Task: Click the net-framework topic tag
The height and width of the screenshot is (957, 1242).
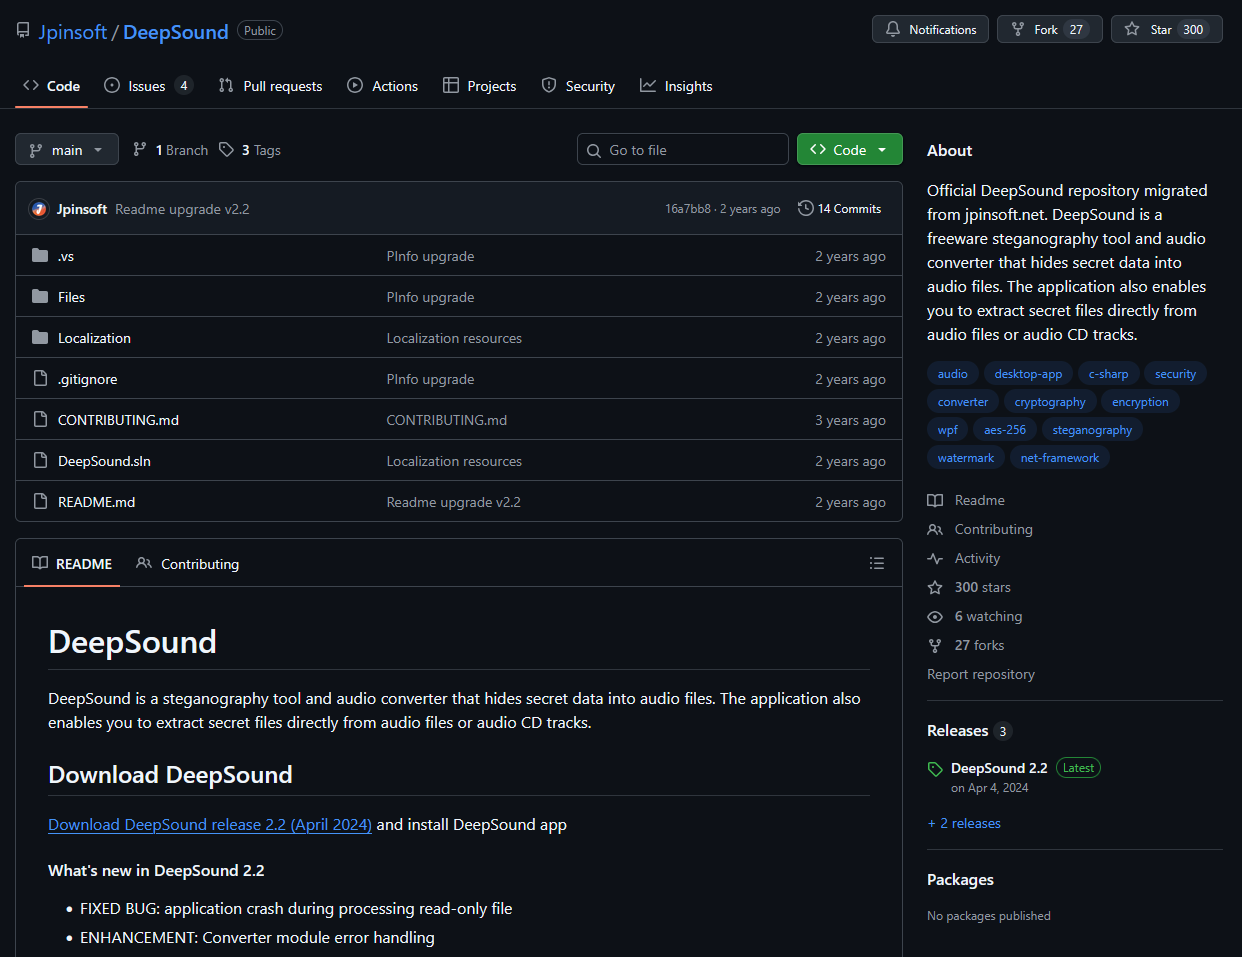Action: [x=1059, y=458]
